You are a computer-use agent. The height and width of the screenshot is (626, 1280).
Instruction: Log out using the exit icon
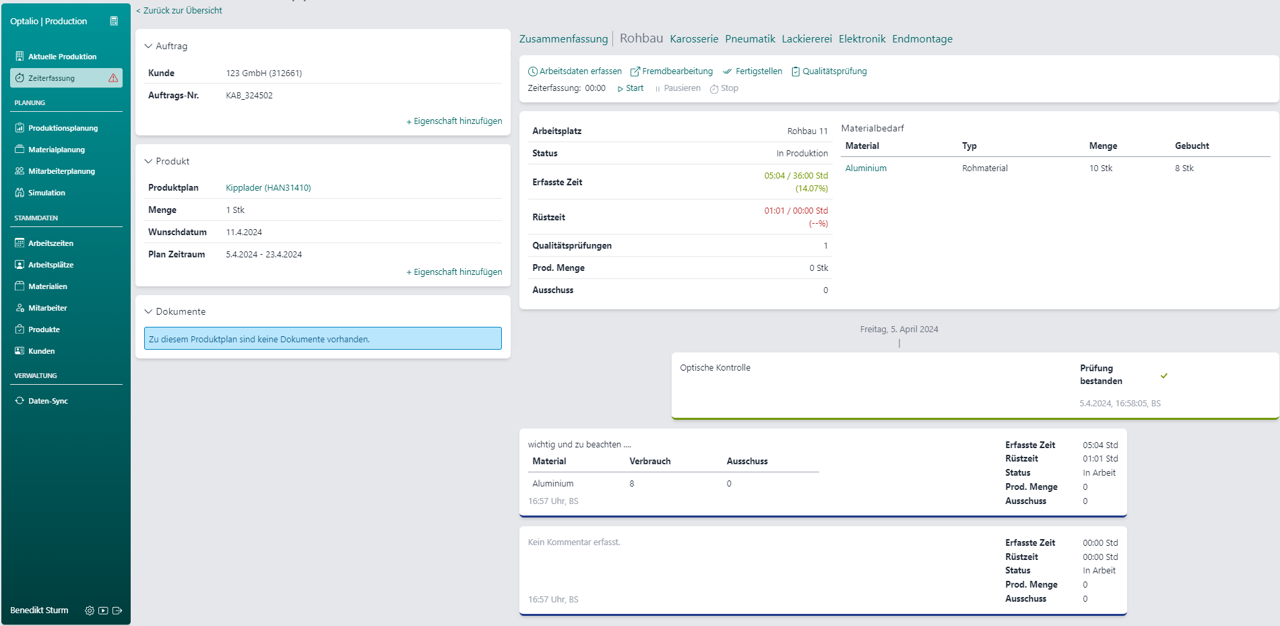117,610
